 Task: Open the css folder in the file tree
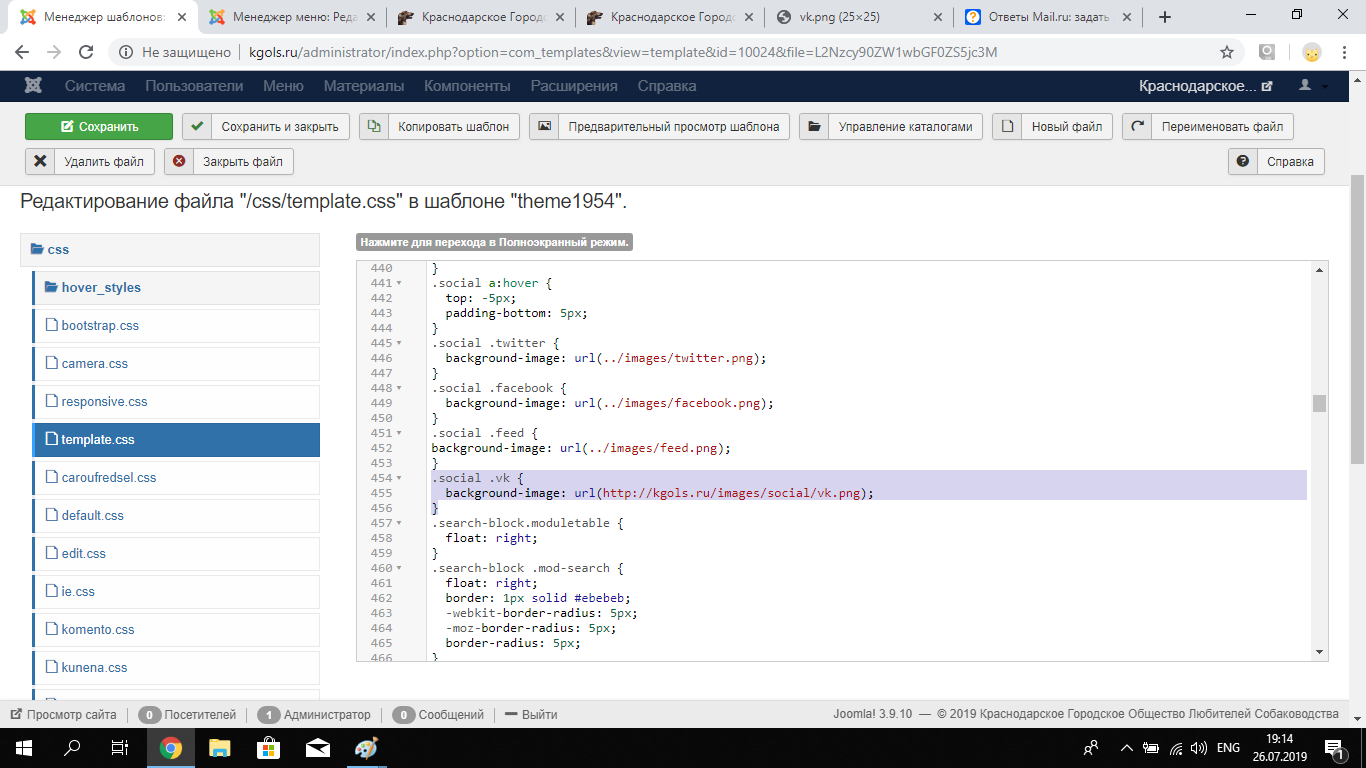click(170, 250)
